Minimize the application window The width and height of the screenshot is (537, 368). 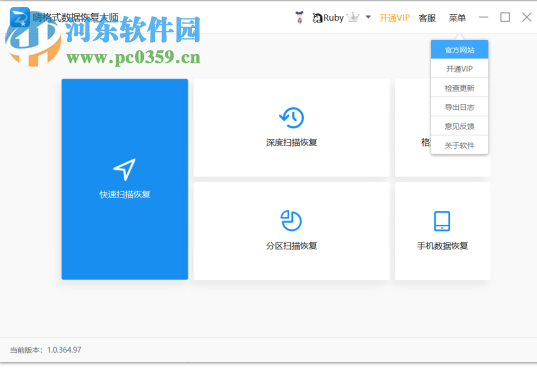(x=484, y=17)
